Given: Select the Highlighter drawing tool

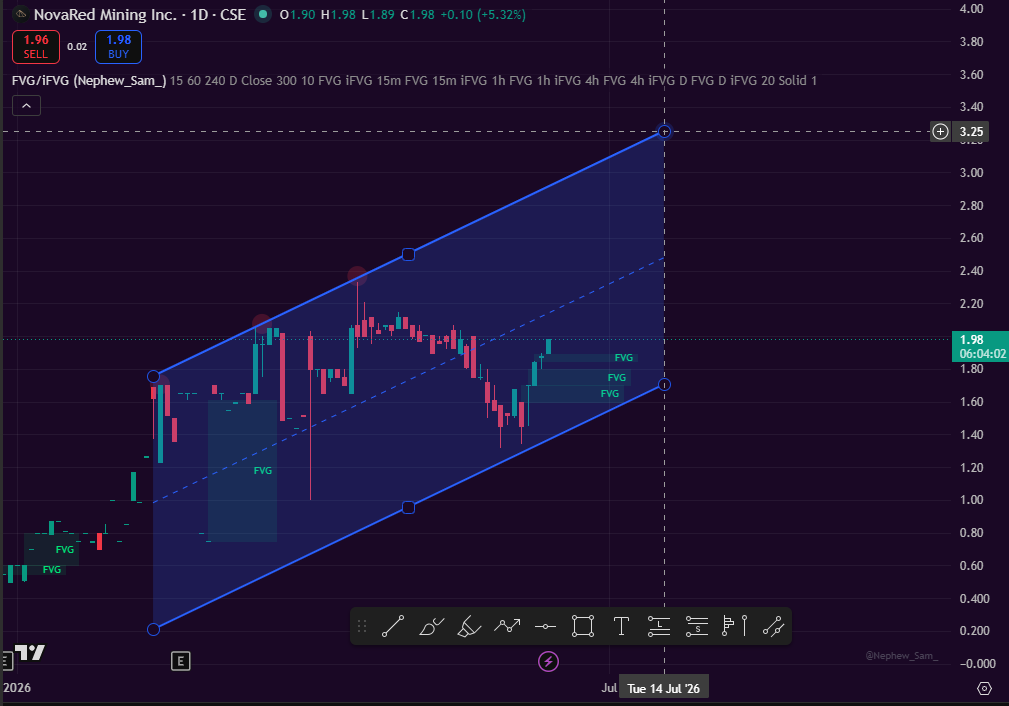Looking at the screenshot, I should point(469,626).
